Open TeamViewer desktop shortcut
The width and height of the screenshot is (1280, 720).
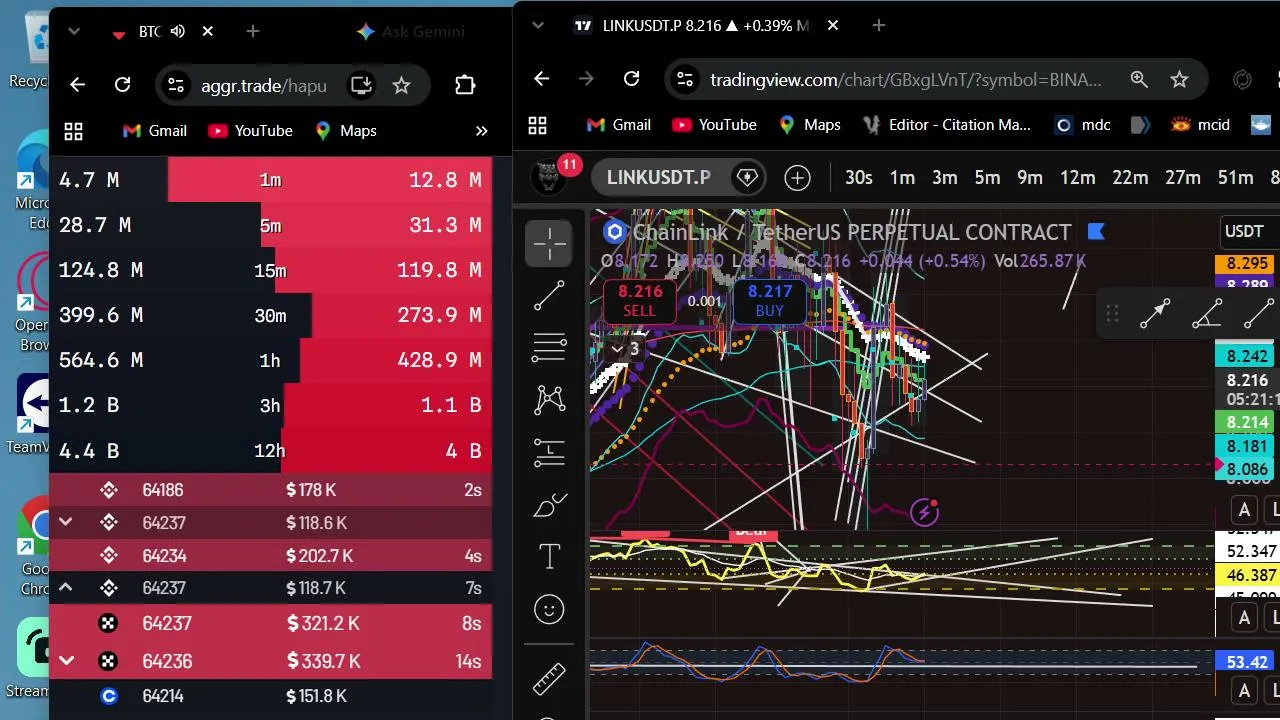click(x=30, y=415)
